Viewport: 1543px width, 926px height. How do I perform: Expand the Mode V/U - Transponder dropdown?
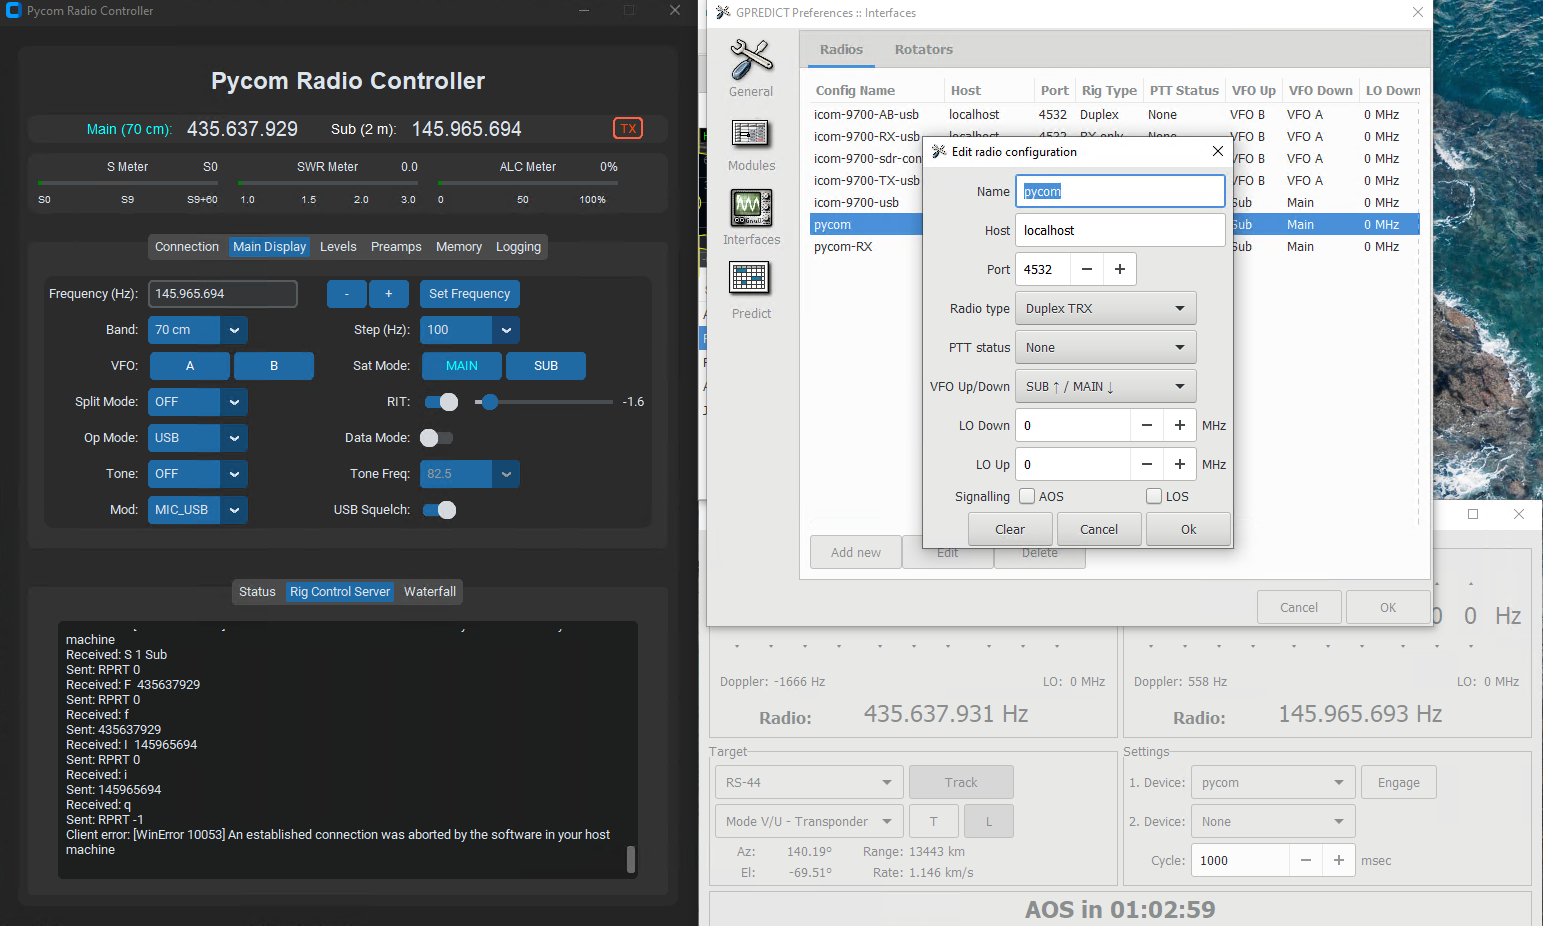(808, 820)
